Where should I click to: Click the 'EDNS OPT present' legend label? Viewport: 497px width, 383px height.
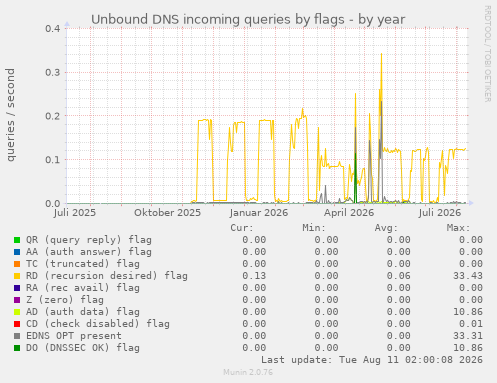74,336
